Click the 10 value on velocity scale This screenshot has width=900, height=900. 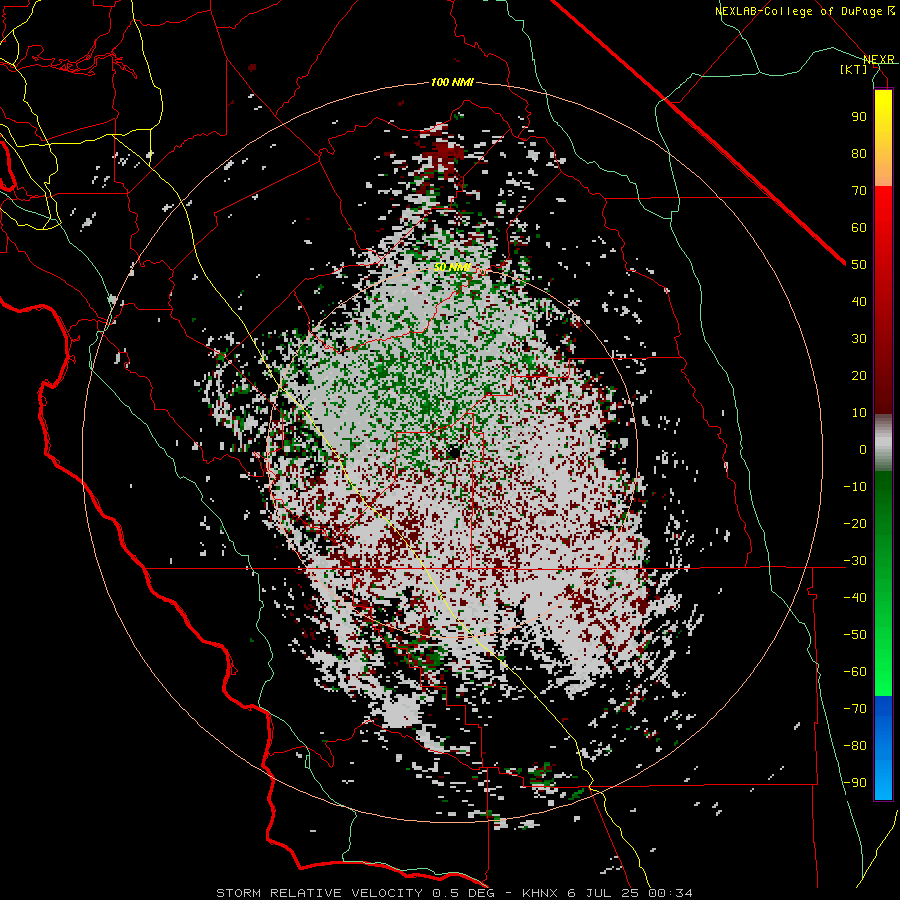(x=859, y=413)
